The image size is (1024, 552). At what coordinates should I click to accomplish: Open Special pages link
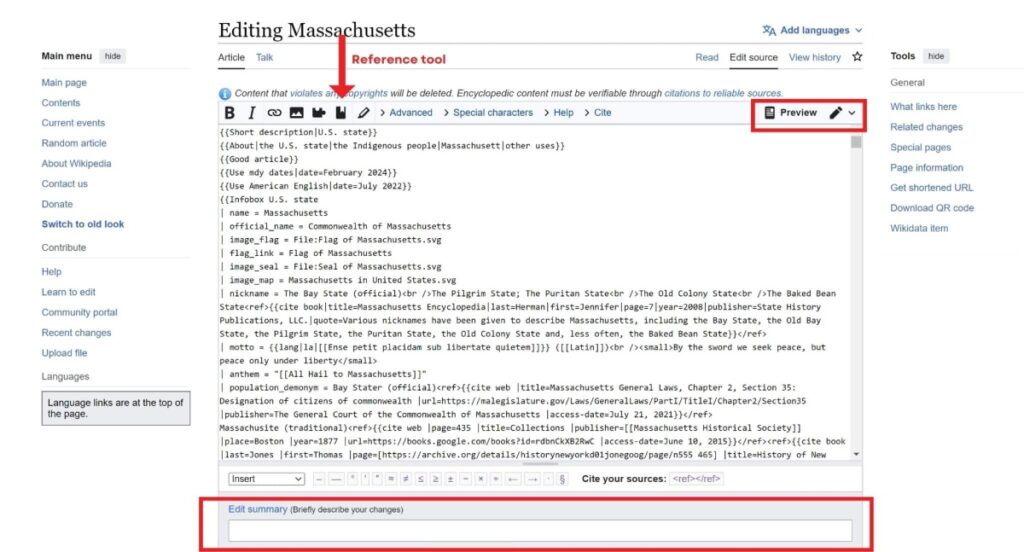pyautogui.click(x=920, y=147)
